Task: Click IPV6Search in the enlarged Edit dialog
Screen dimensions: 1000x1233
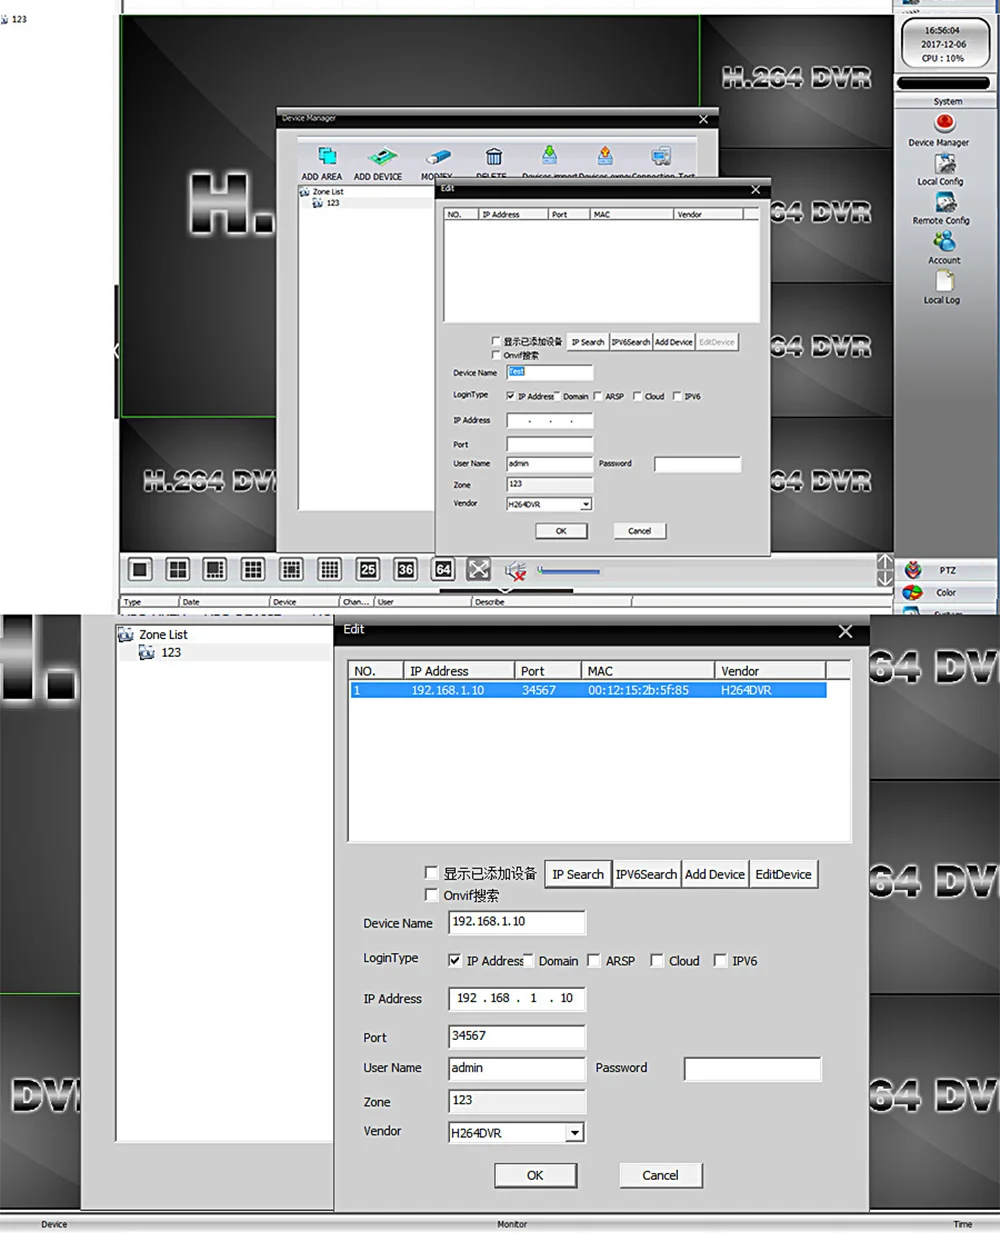Action: click(x=646, y=874)
